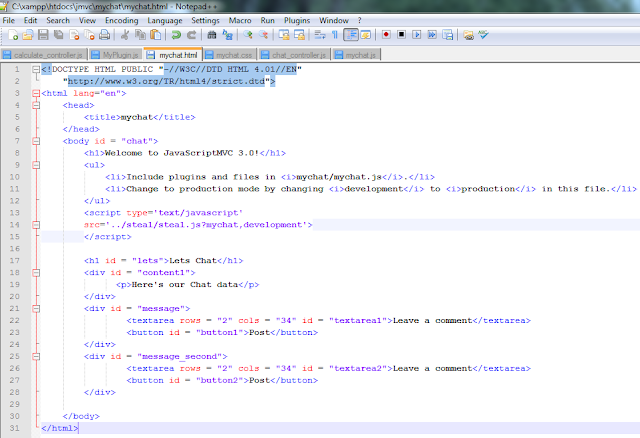Save the recorded macro icon
The height and width of the screenshot is (438, 640).
point(447,35)
